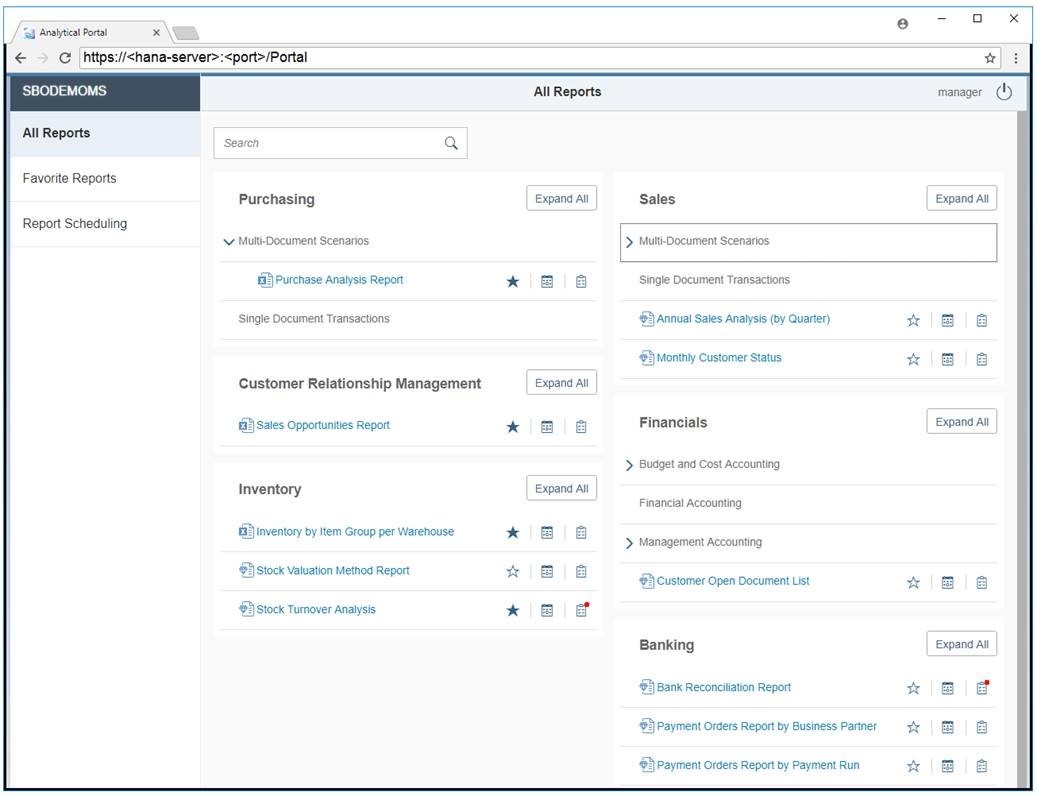This screenshot has height=796, width=1037.
Task: Open clipboard list icon for Sales Opportunities Report
Action: pyautogui.click(x=581, y=427)
